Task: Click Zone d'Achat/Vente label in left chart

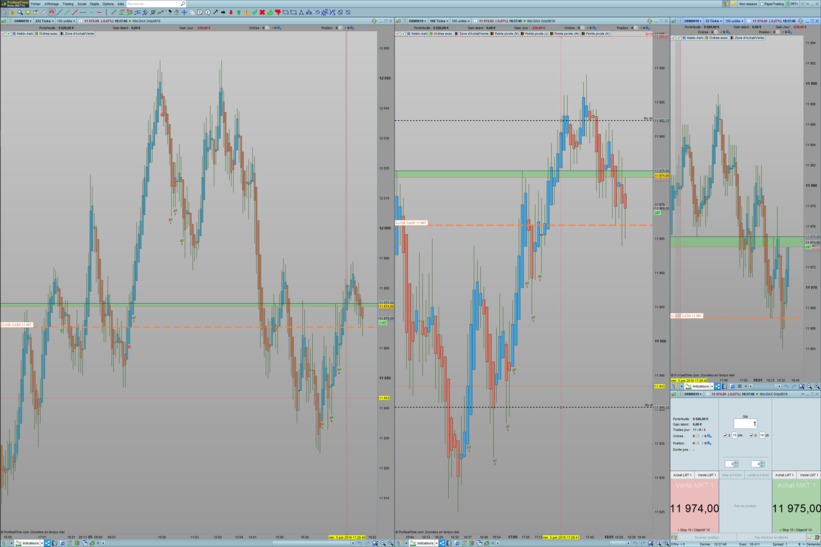Action: 77,34
